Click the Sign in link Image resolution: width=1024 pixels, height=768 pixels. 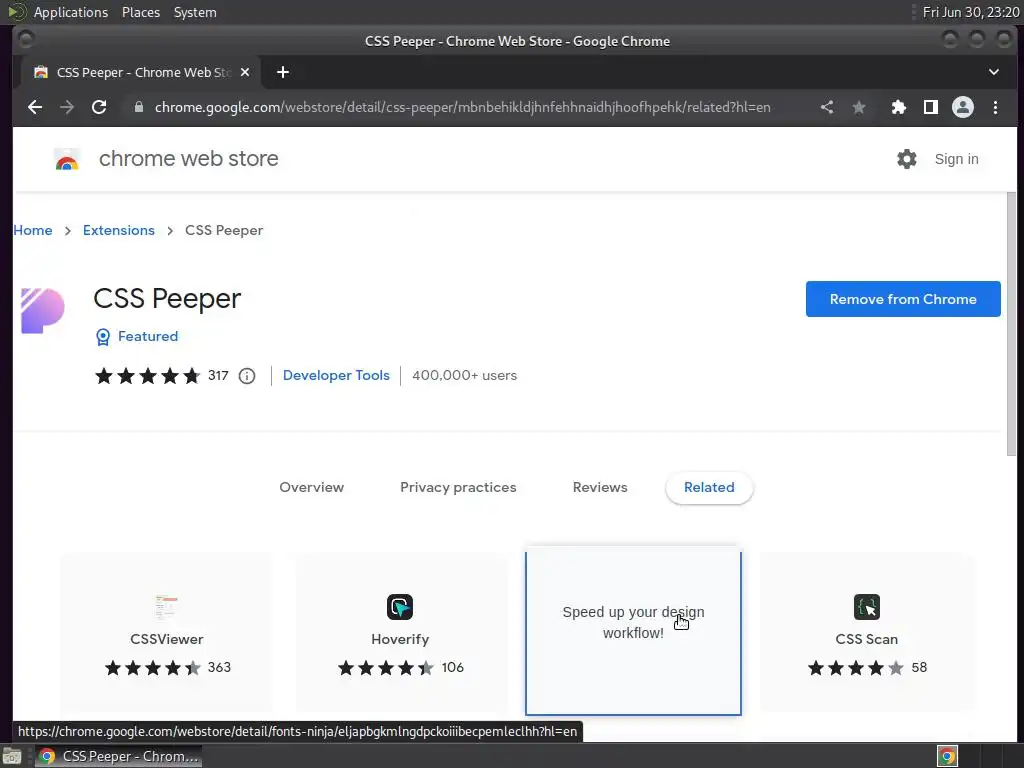[956, 159]
